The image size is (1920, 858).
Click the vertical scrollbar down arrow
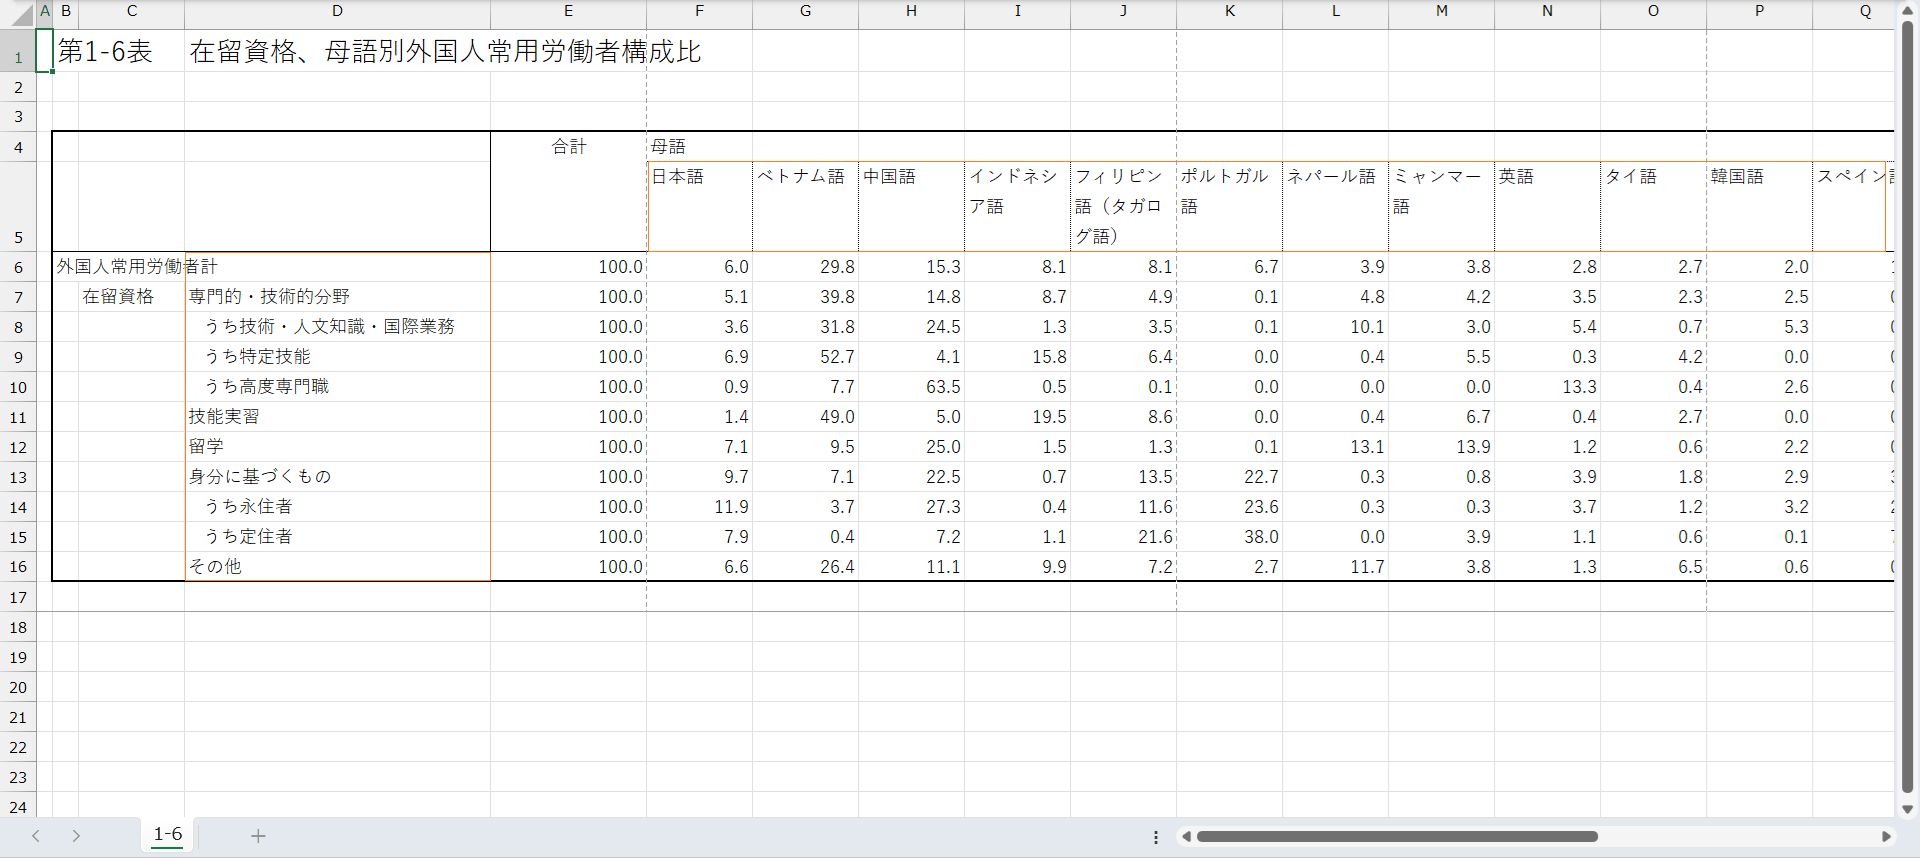click(x=1907, y=809)
